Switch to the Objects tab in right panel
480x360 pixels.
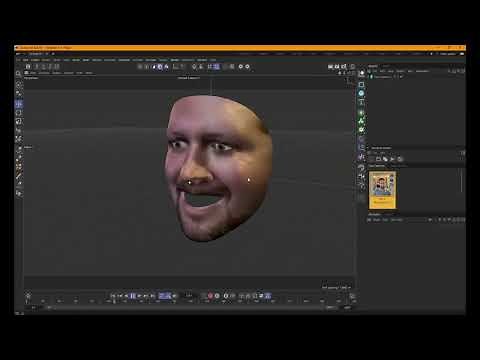coord(373,66)
